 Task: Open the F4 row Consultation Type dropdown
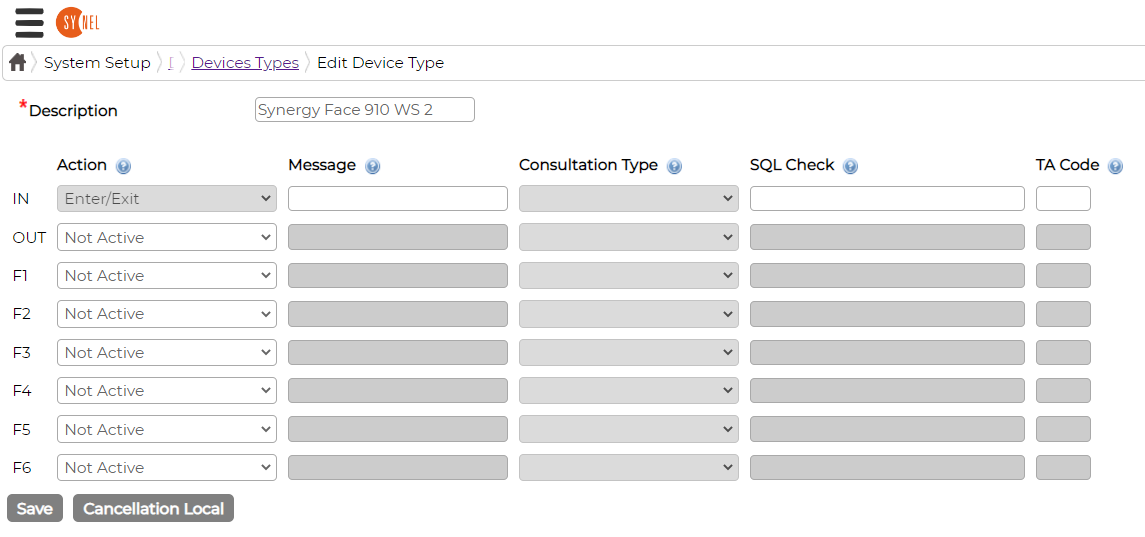(x=629, y=391)
